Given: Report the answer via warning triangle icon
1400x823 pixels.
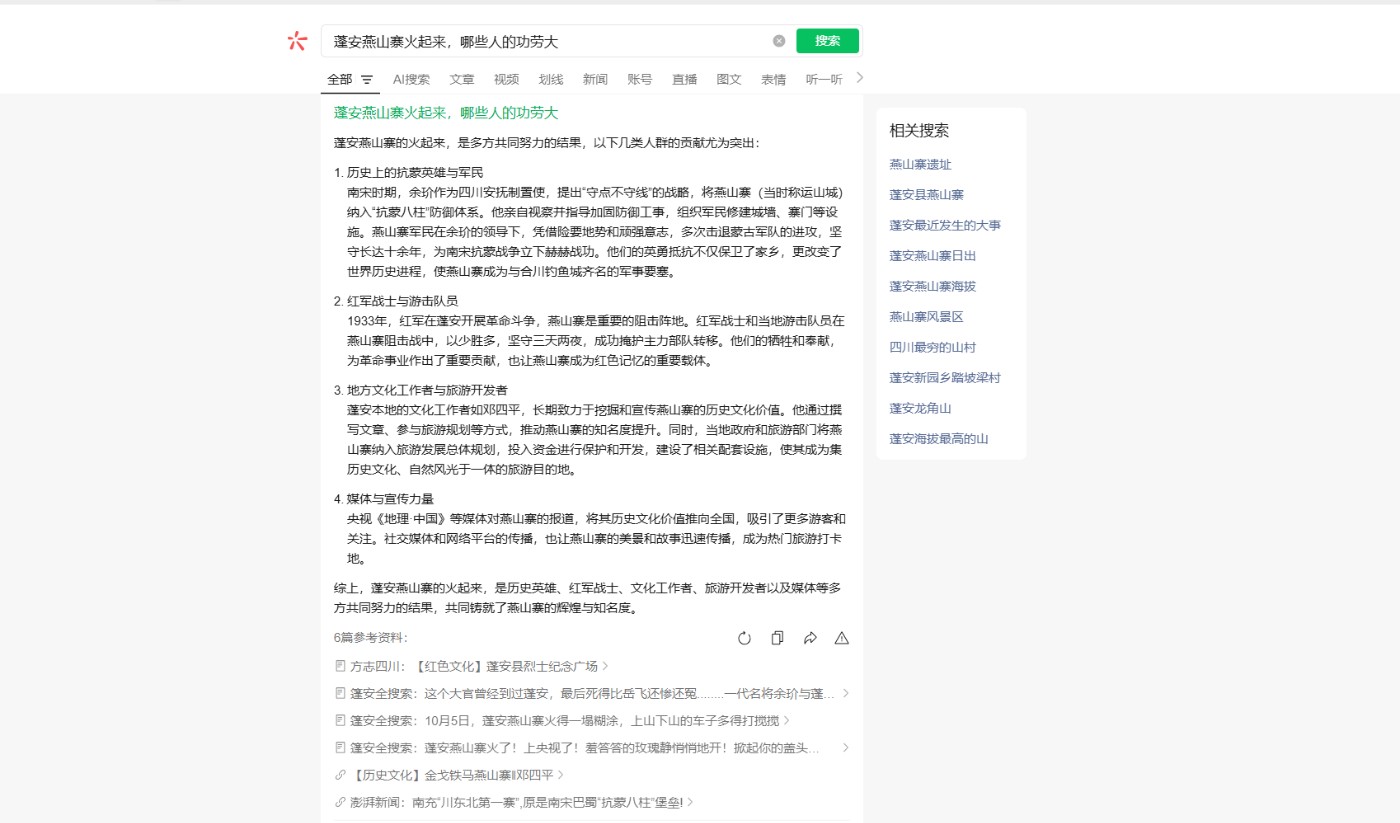Looking at the screenshot, I should (842, 638).
